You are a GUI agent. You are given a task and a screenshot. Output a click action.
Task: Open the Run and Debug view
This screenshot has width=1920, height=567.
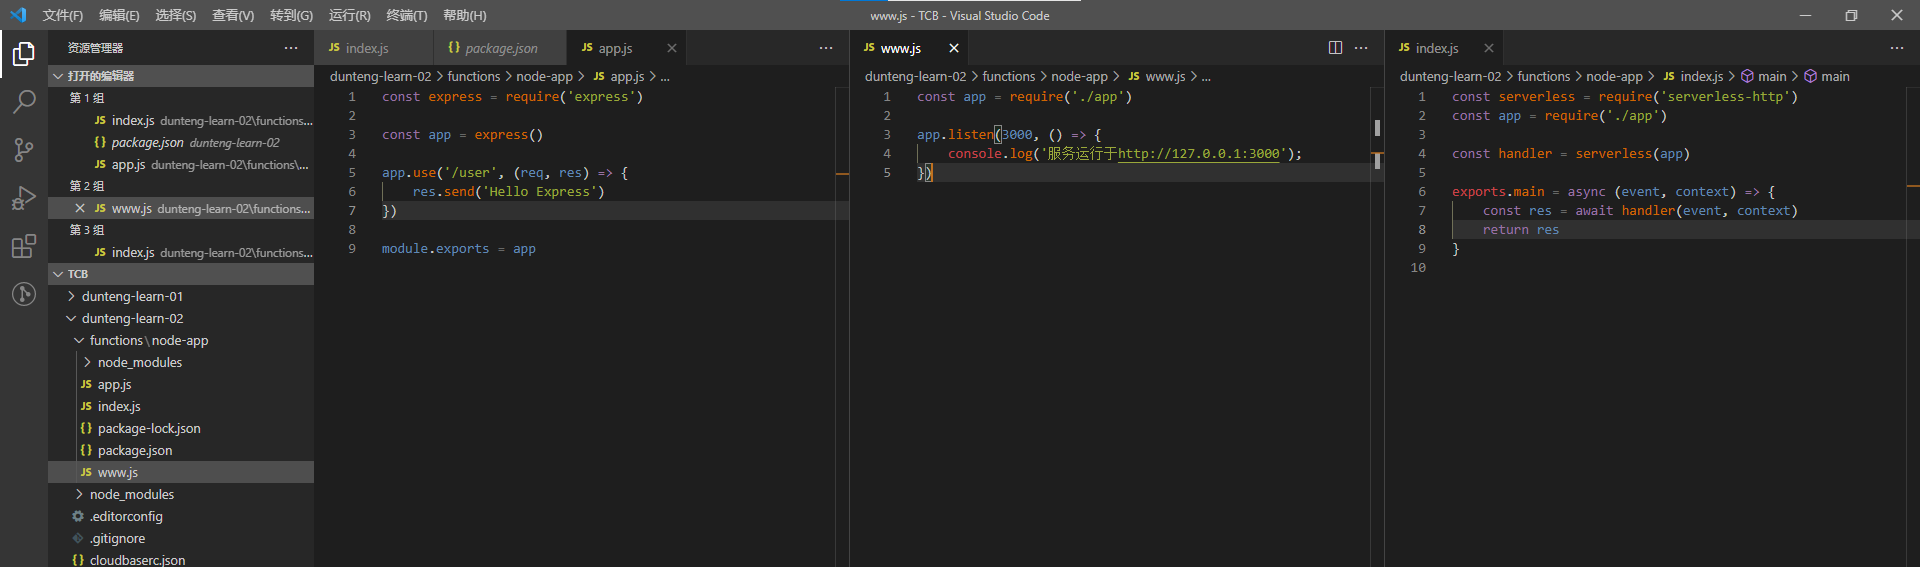[x=24, y=198]
